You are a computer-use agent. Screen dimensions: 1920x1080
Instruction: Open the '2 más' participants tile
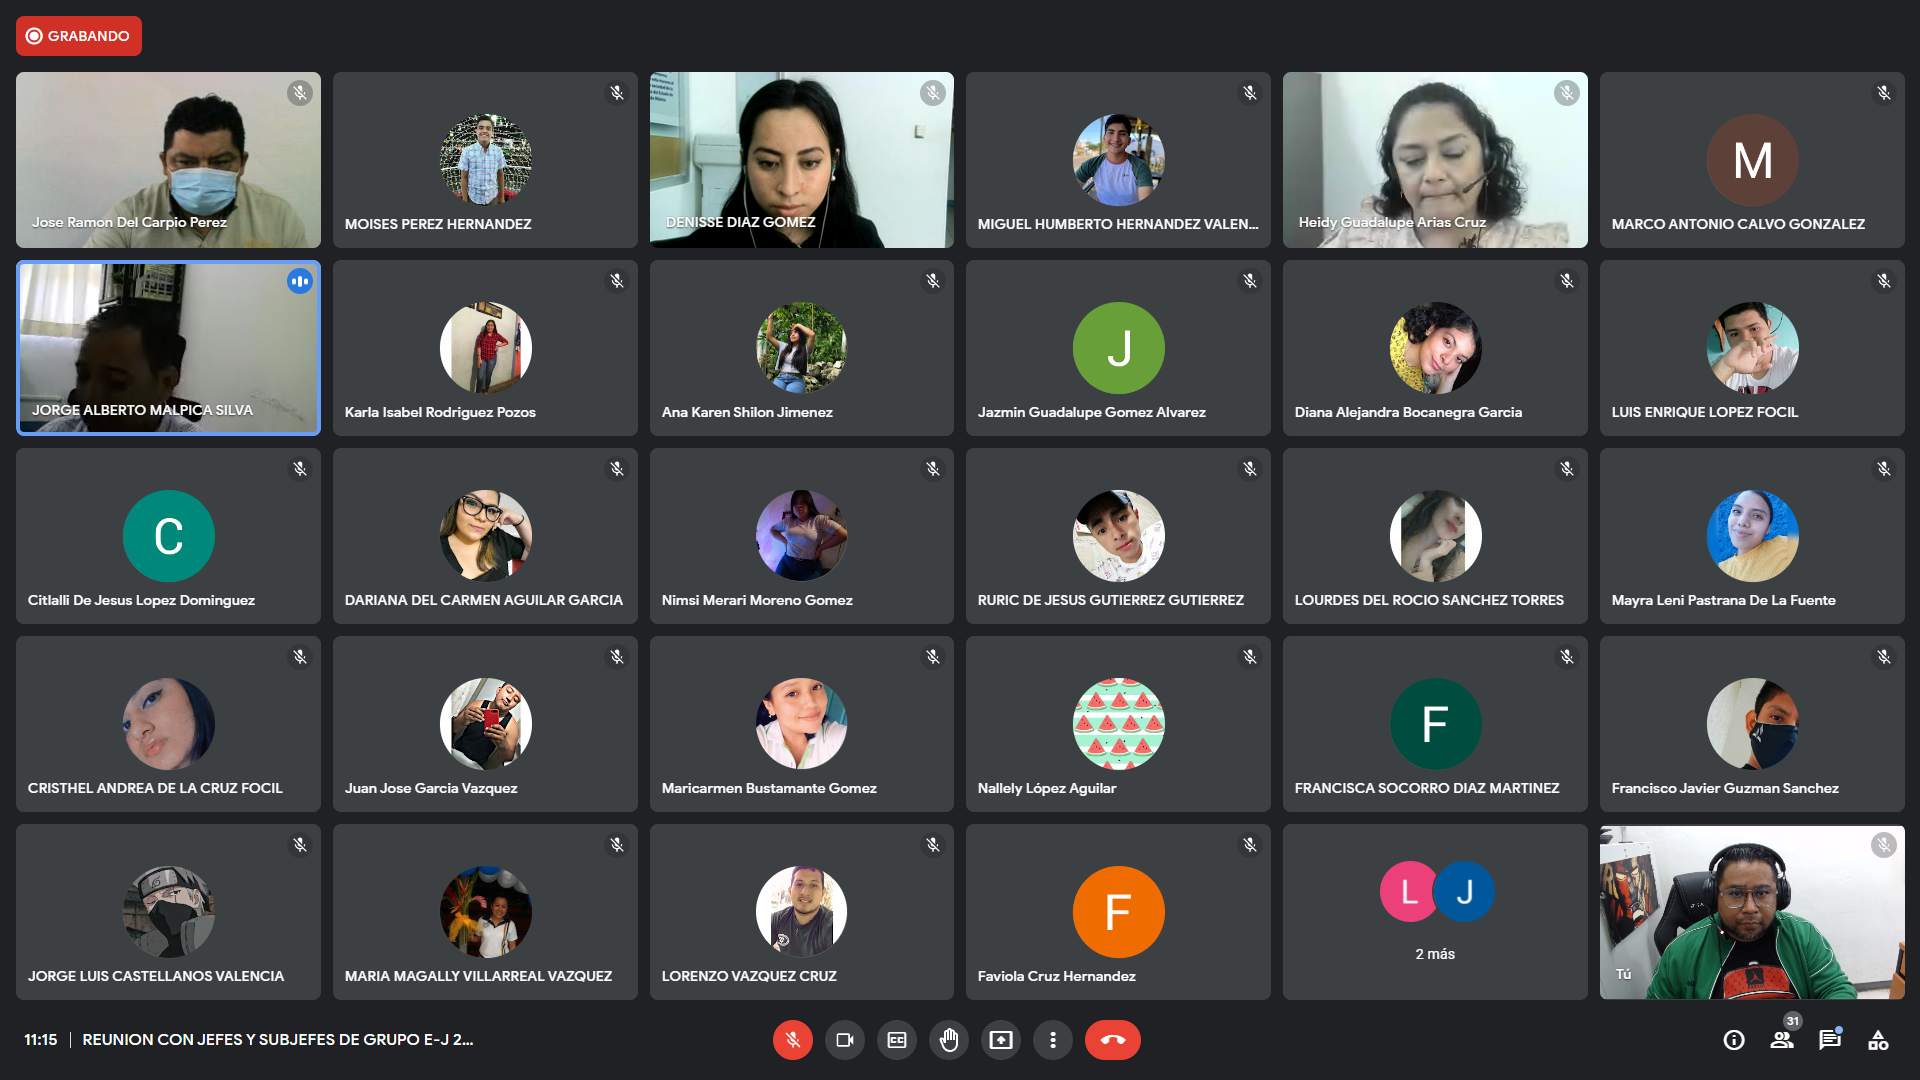tap(1435, 912)
